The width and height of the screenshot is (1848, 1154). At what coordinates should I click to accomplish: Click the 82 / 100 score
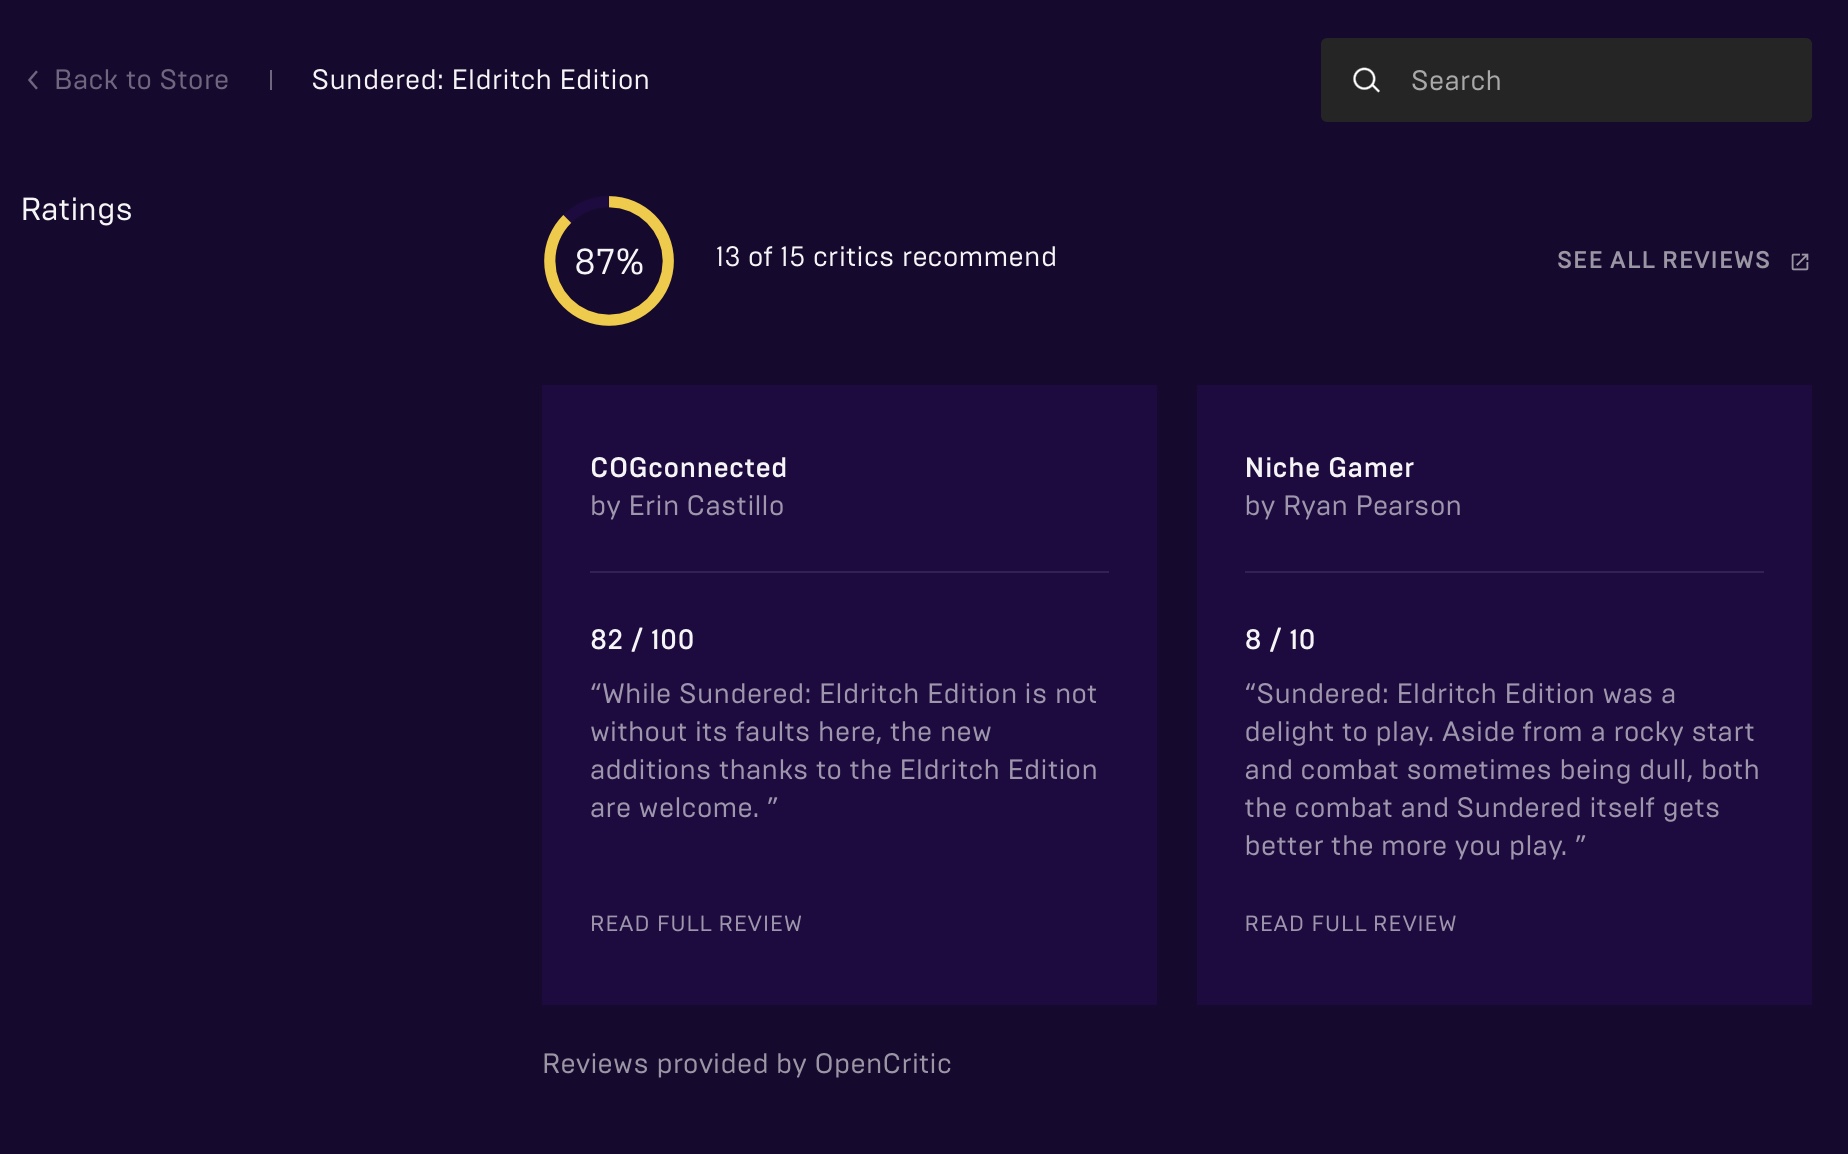tap(642, 640)
